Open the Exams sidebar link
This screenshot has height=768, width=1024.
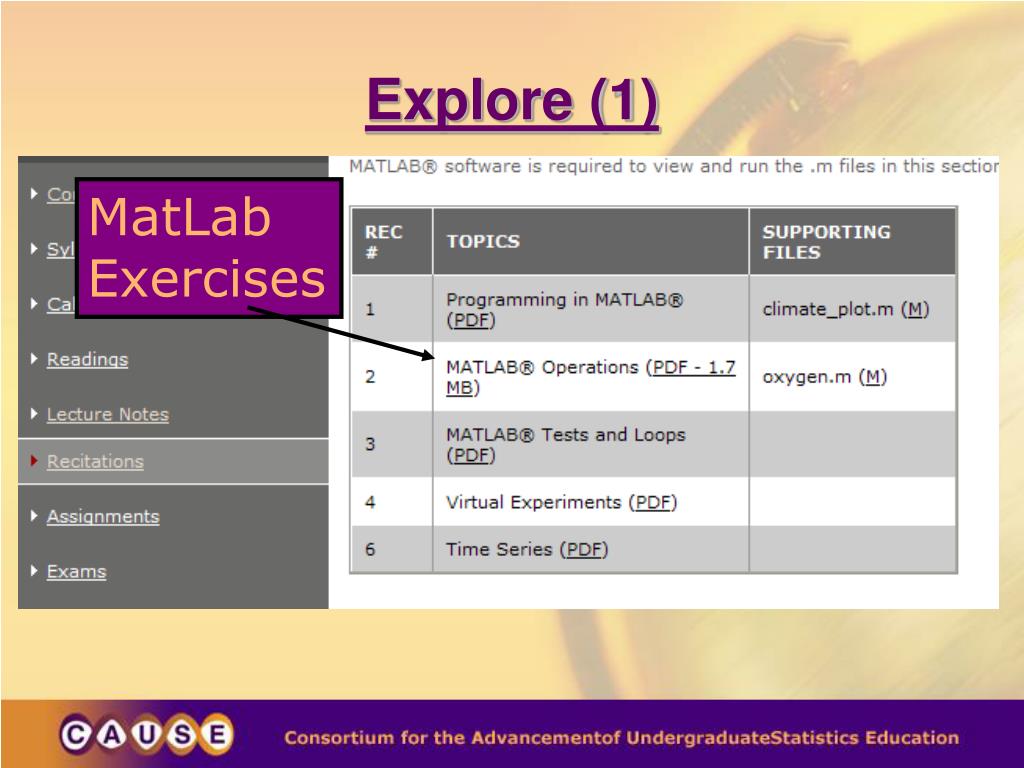[x=76, y=571]
